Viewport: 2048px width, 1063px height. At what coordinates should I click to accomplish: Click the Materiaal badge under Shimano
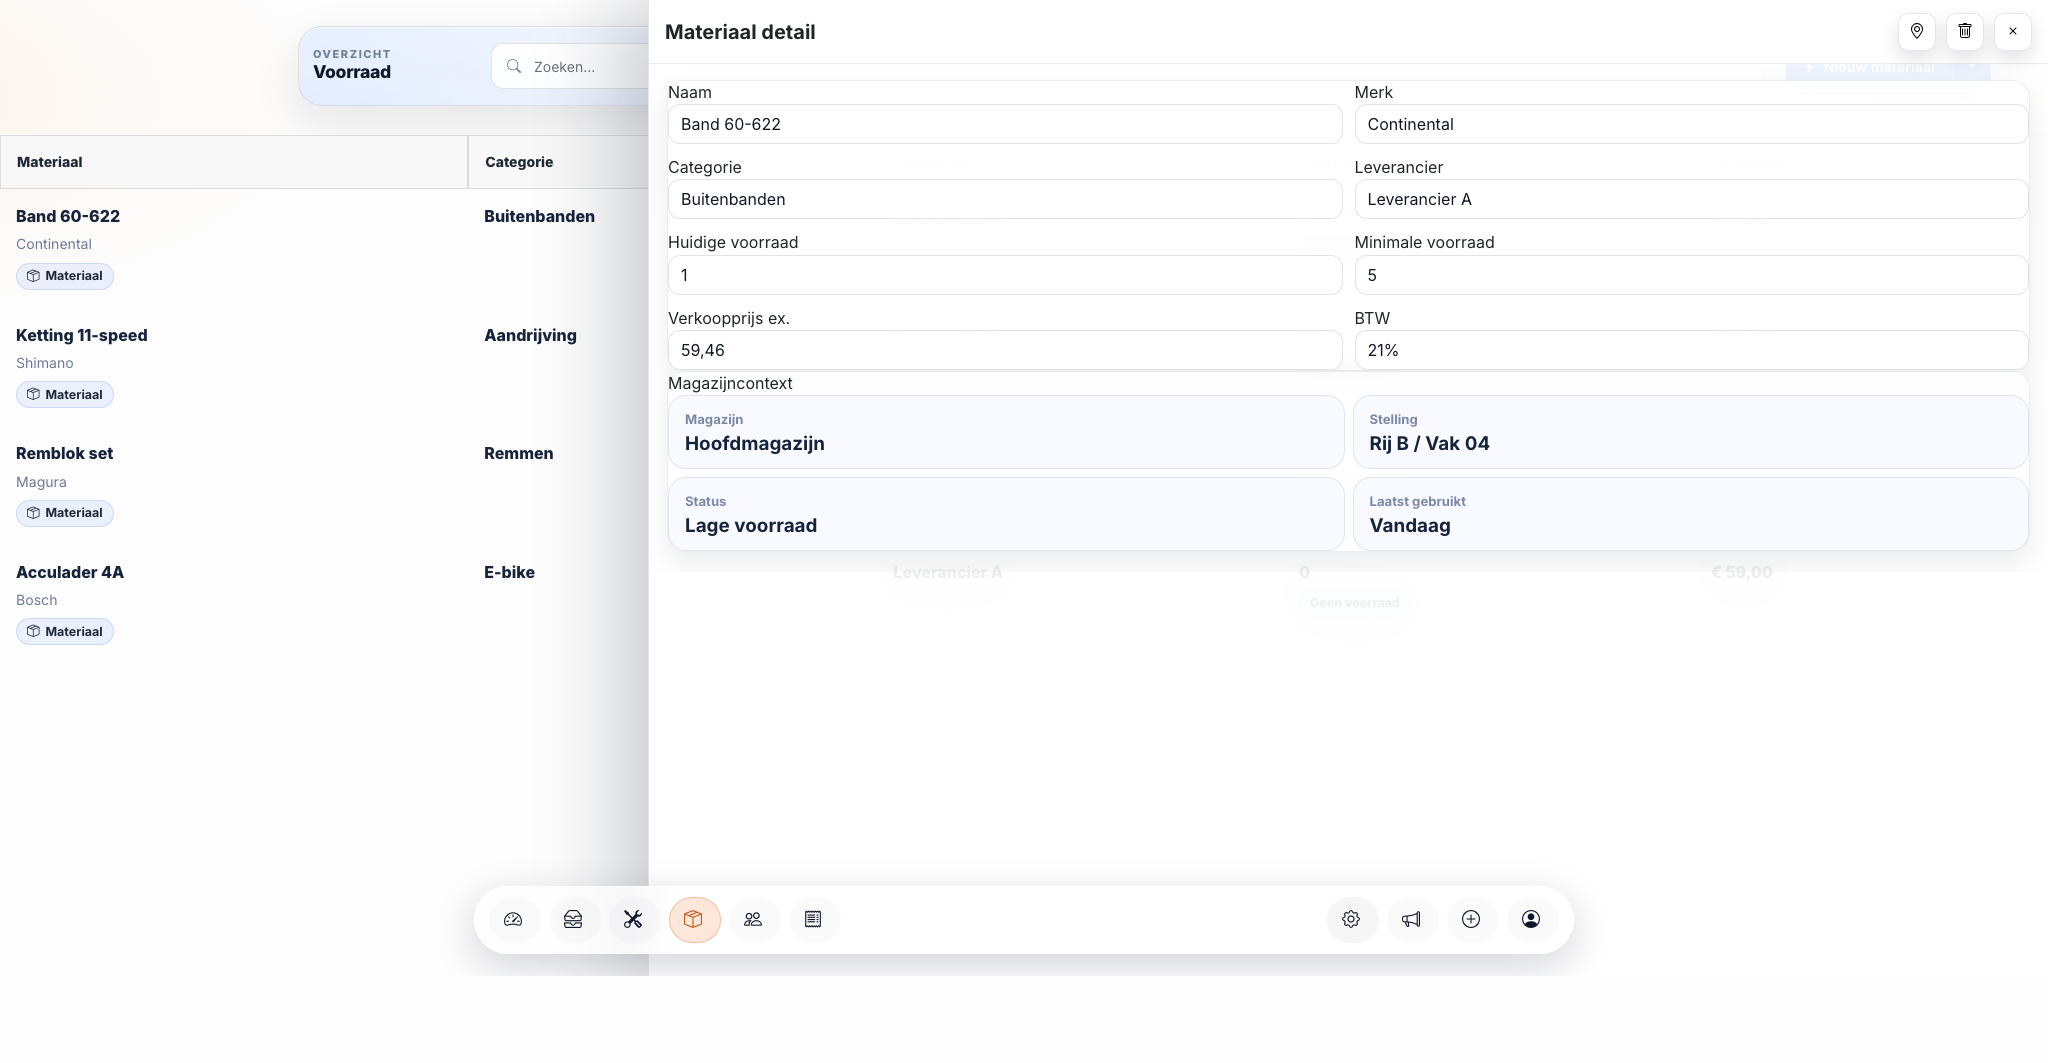click(x=65, y=395)
